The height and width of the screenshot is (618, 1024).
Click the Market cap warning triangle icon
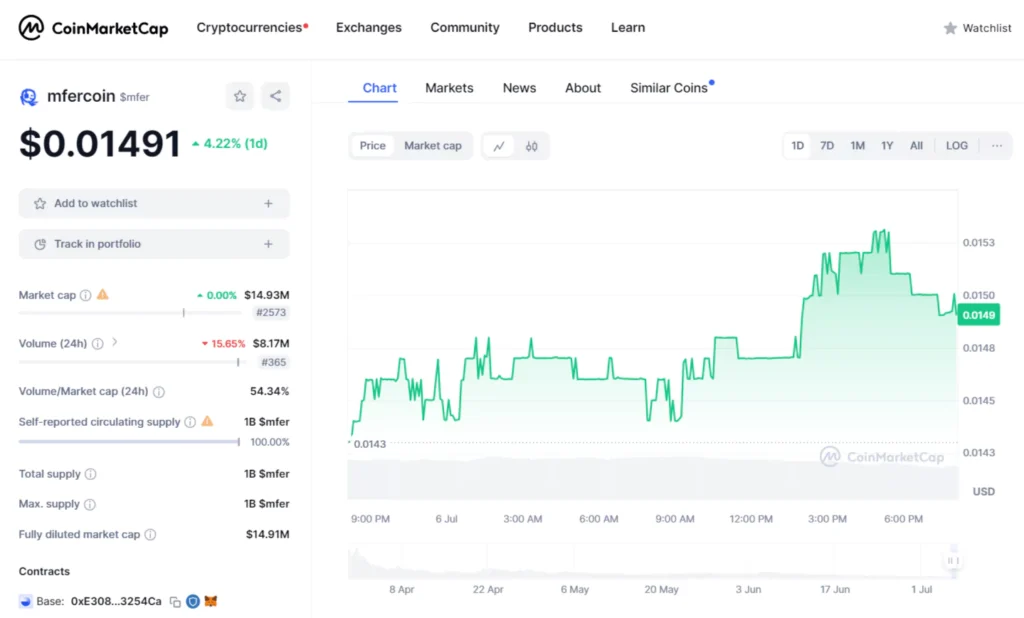pos(103,295)
